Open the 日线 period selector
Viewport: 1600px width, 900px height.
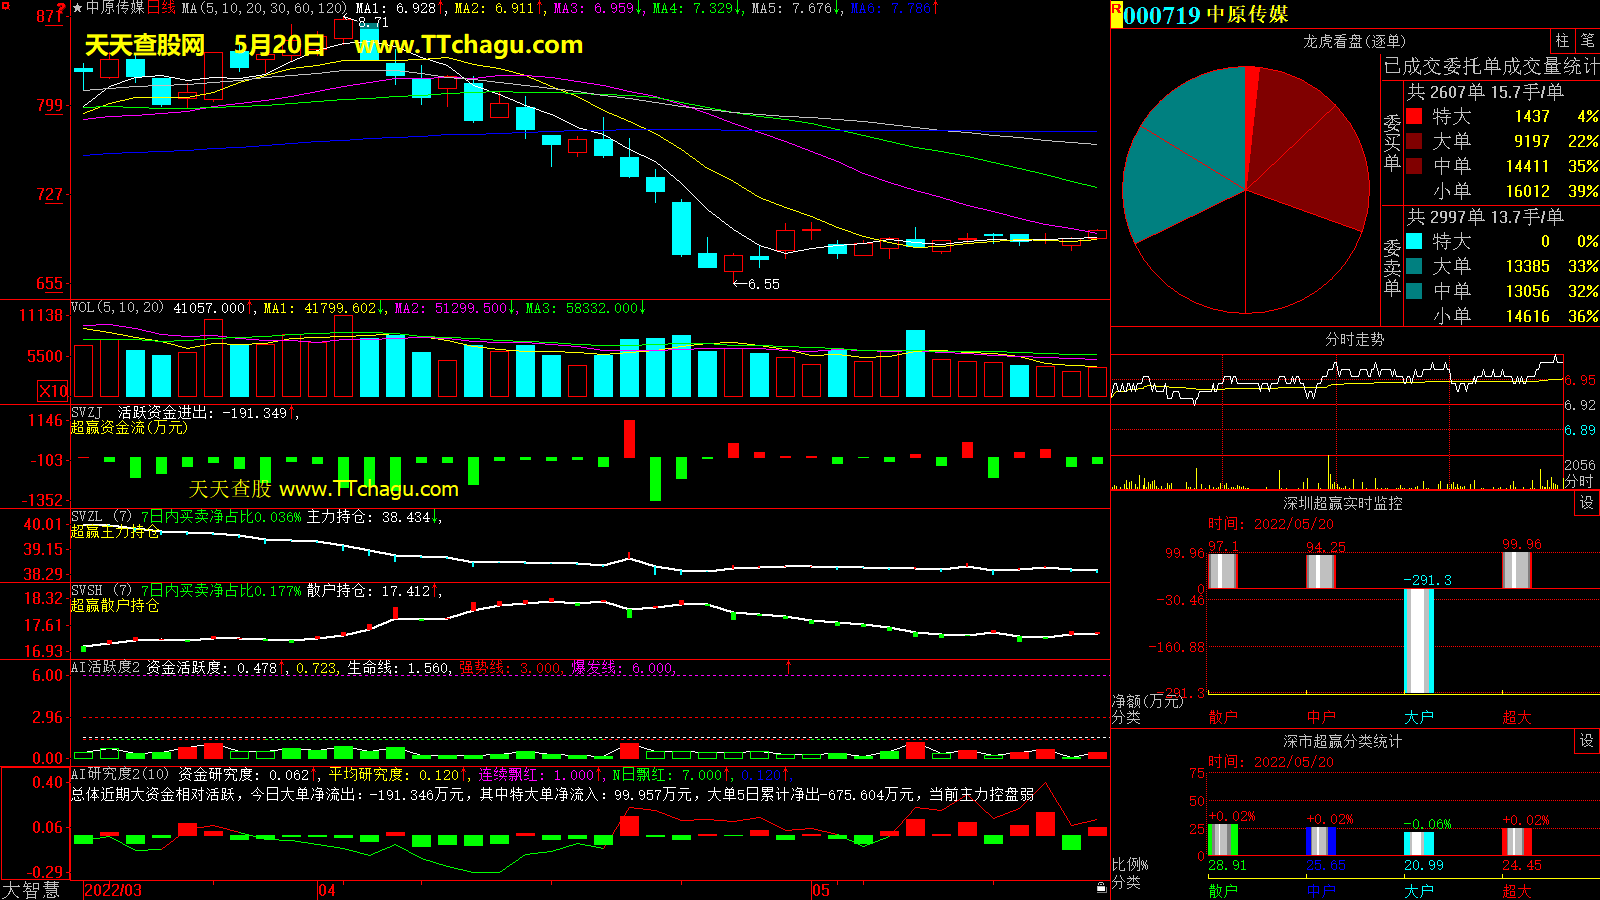[x=161, y=8]
